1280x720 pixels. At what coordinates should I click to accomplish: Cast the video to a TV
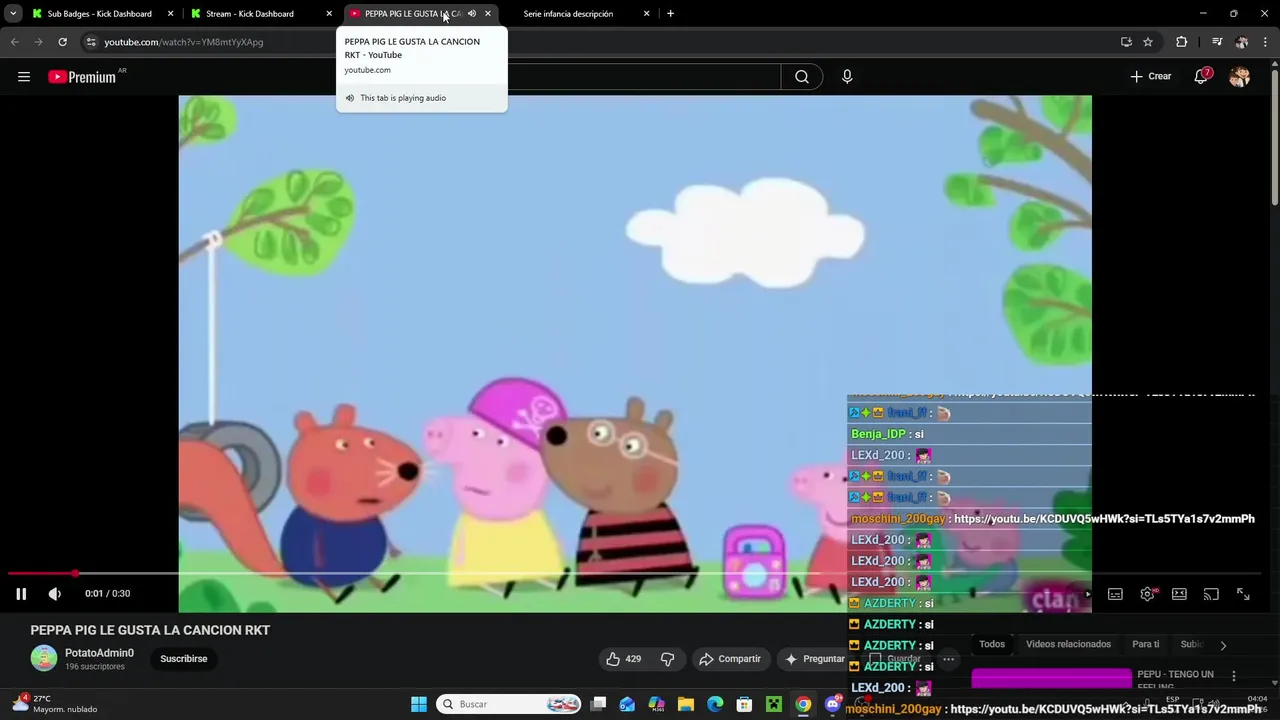[1211, 594]
